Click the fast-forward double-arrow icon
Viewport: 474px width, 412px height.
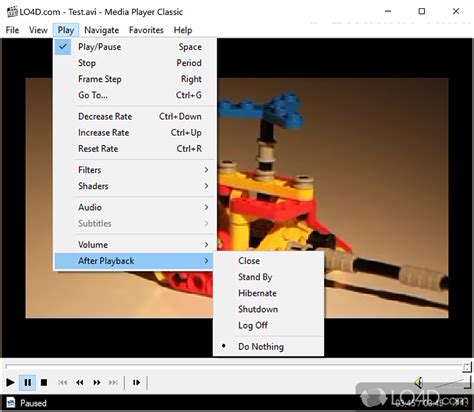97,382
